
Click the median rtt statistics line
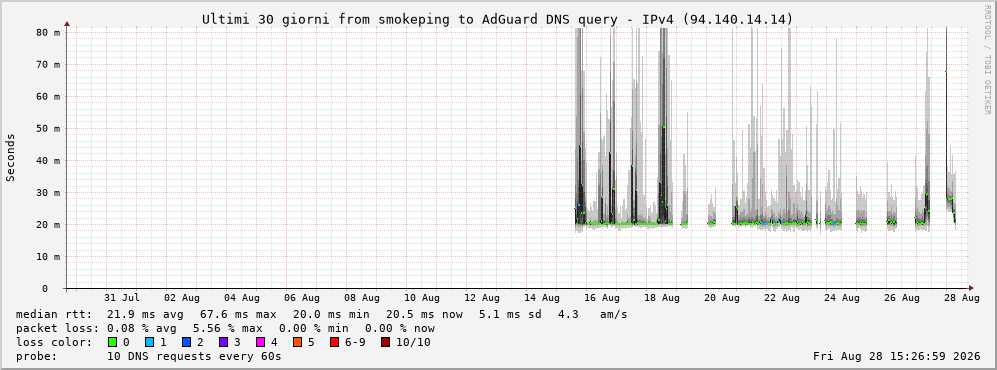[321, 315]
